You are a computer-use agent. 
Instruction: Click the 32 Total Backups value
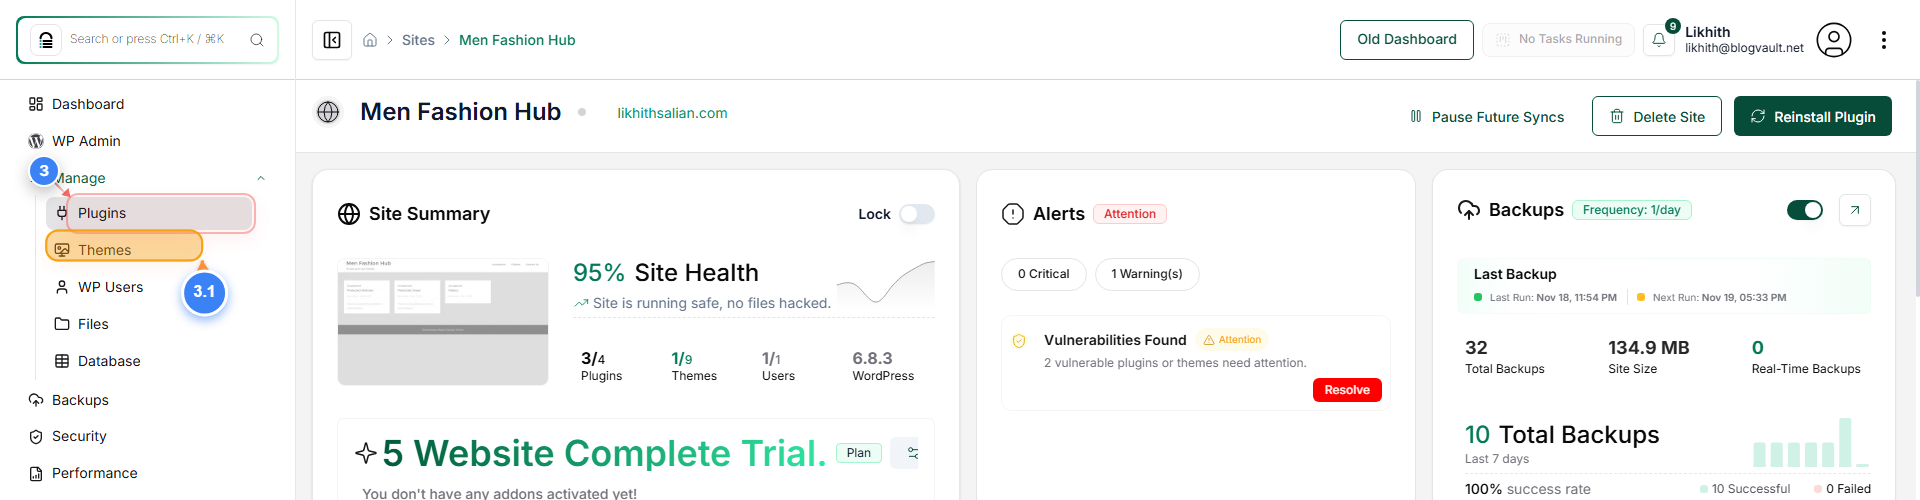[1476, 348]
